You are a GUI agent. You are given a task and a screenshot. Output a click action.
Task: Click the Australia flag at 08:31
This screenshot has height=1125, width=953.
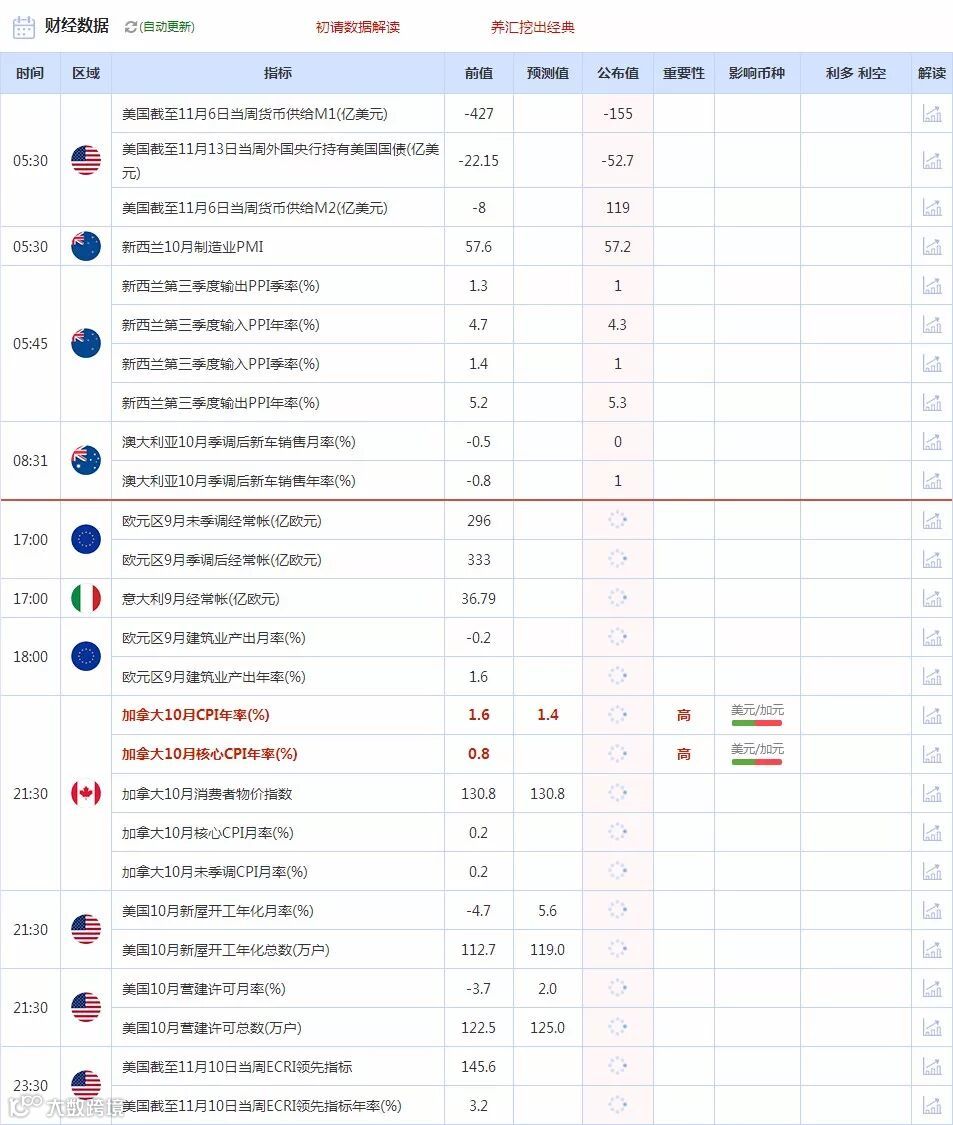[86, 461]
